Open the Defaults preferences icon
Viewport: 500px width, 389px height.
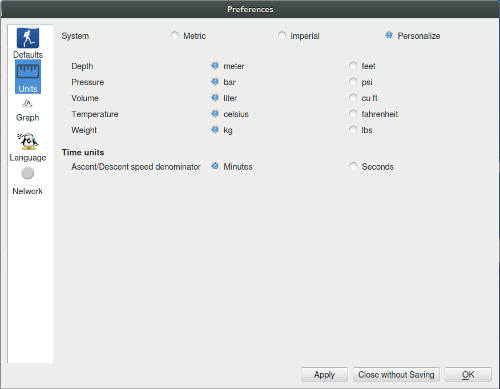coord(28,43)
